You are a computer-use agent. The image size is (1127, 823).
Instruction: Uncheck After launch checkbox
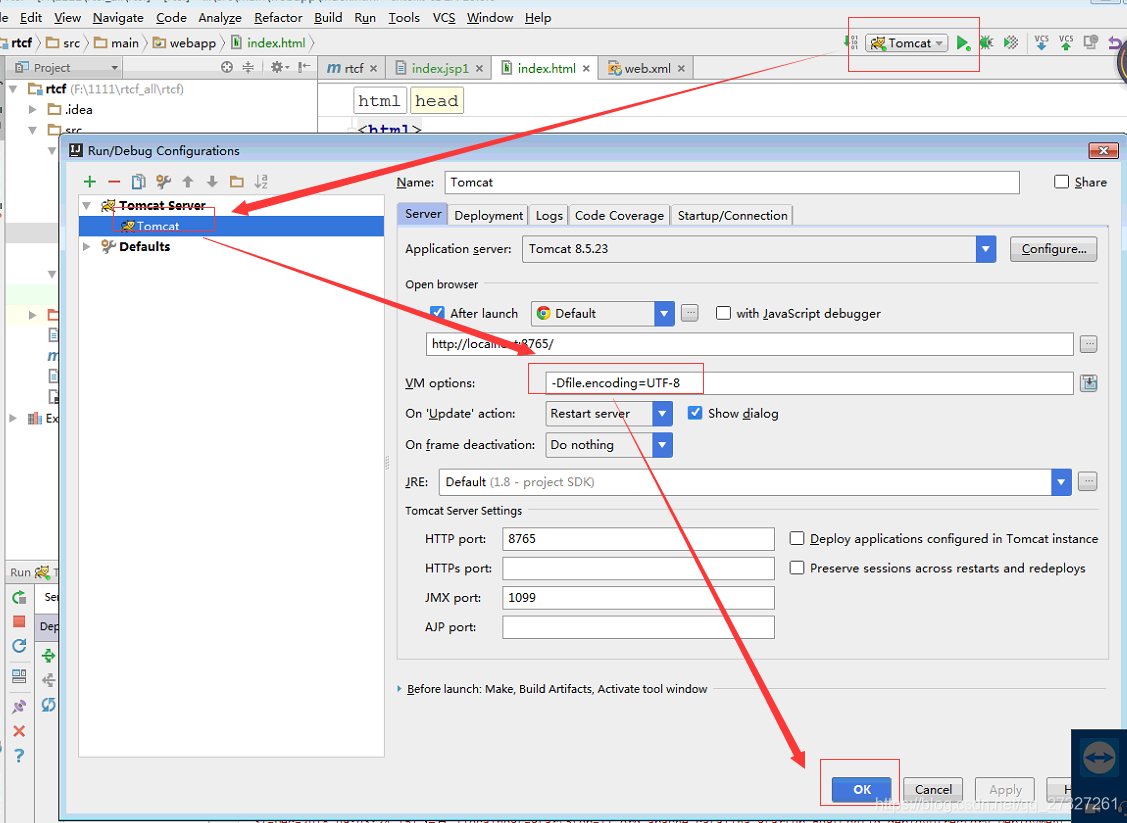(x=437, y=313)
